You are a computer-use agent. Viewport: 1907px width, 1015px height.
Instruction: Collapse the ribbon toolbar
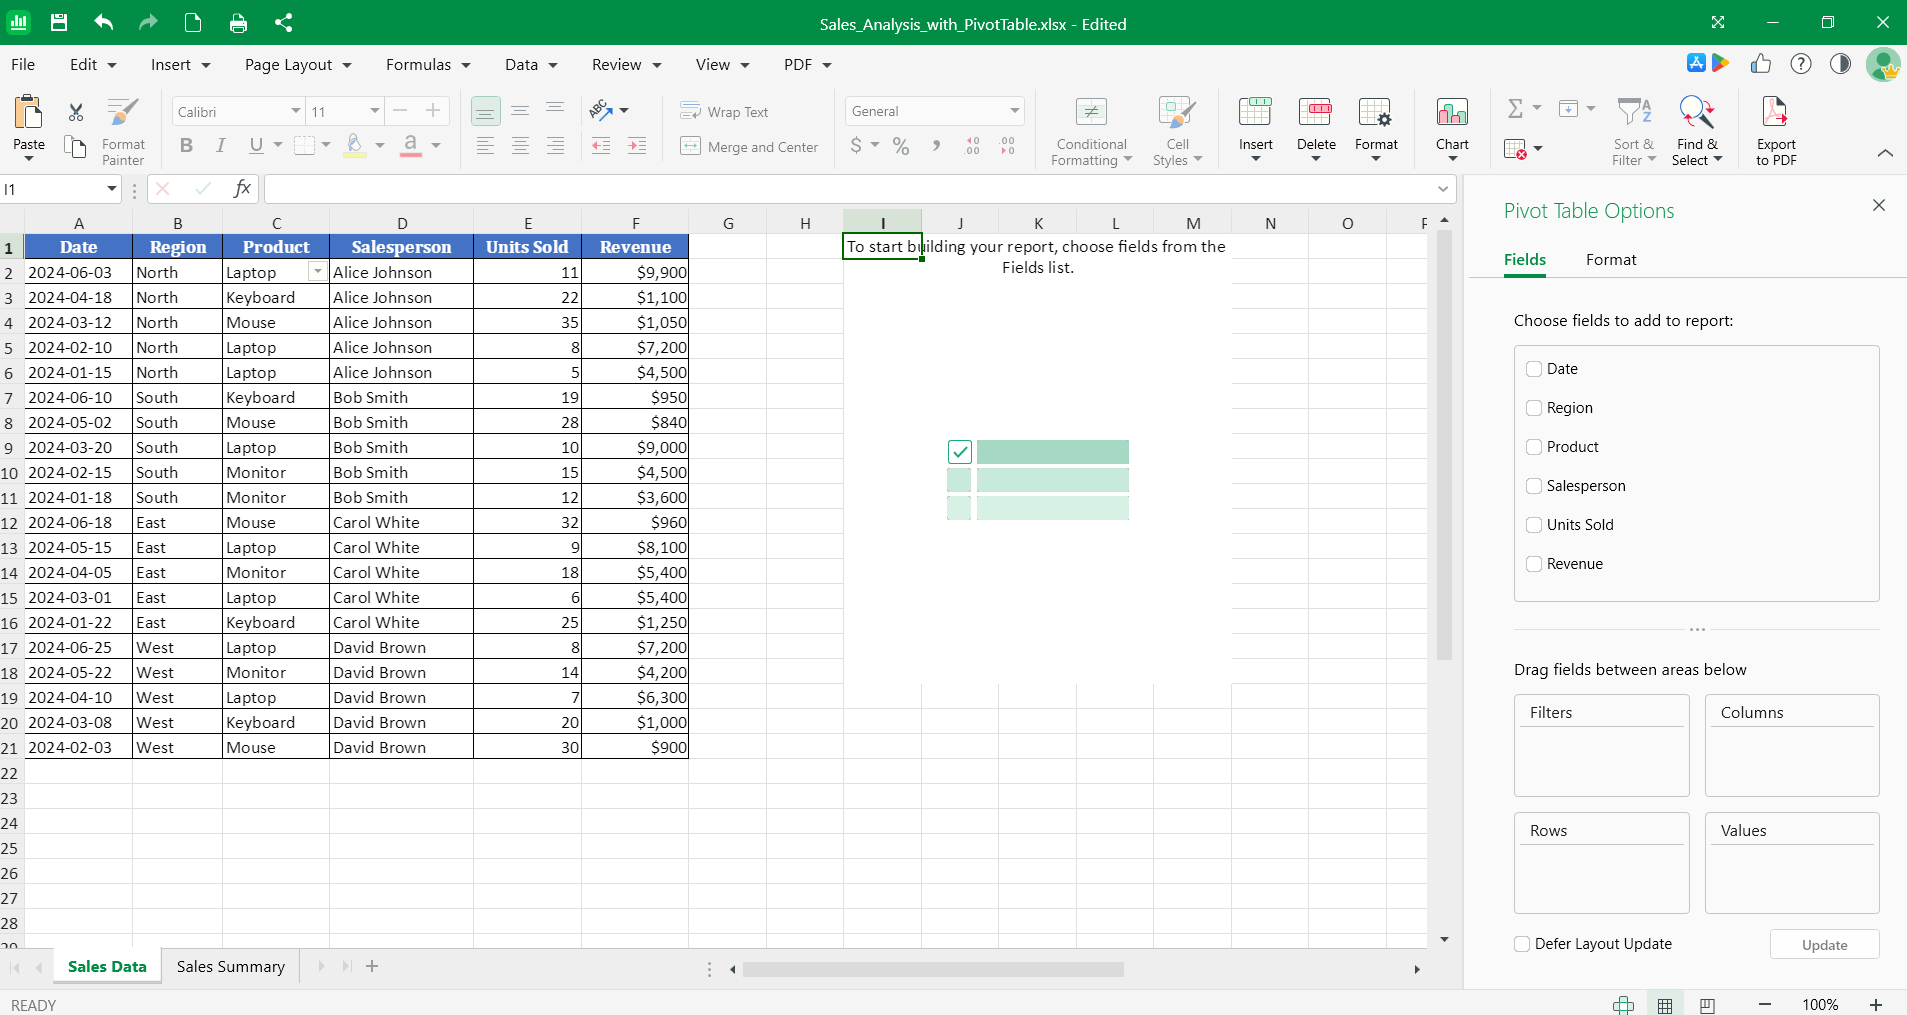click(x=1885, y=153)
